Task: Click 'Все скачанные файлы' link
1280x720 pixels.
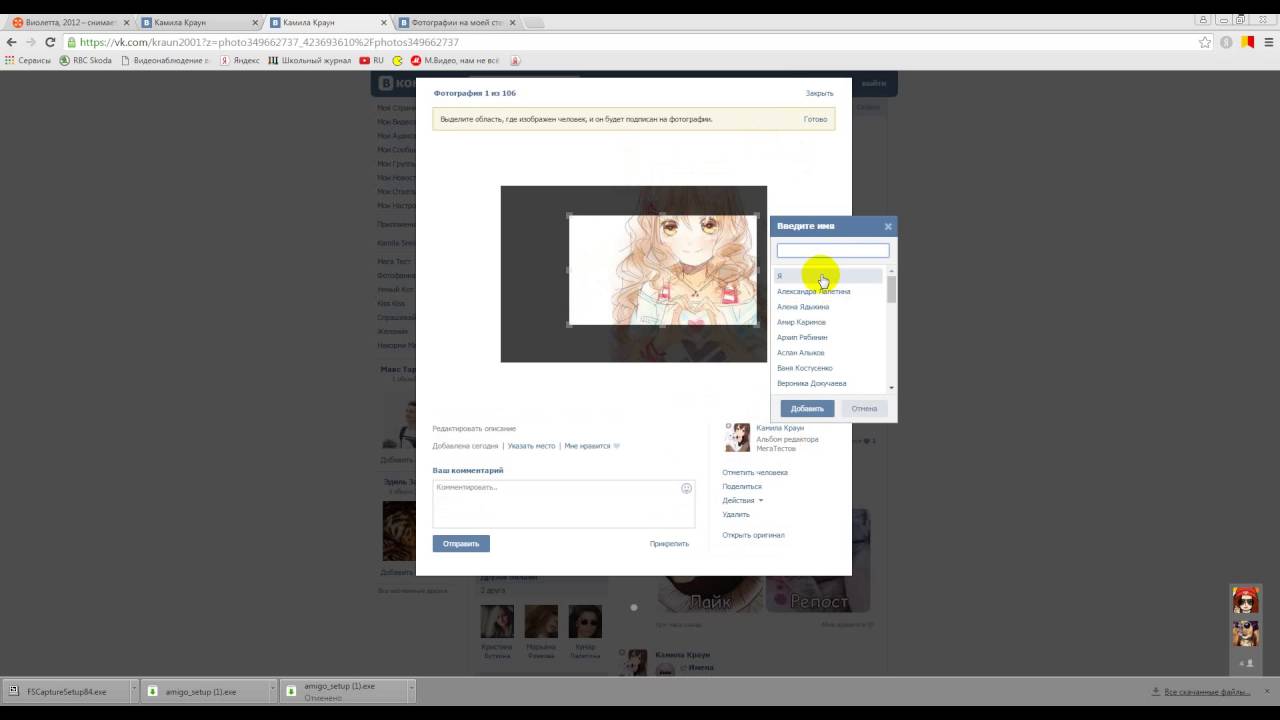Action: 1200,691
